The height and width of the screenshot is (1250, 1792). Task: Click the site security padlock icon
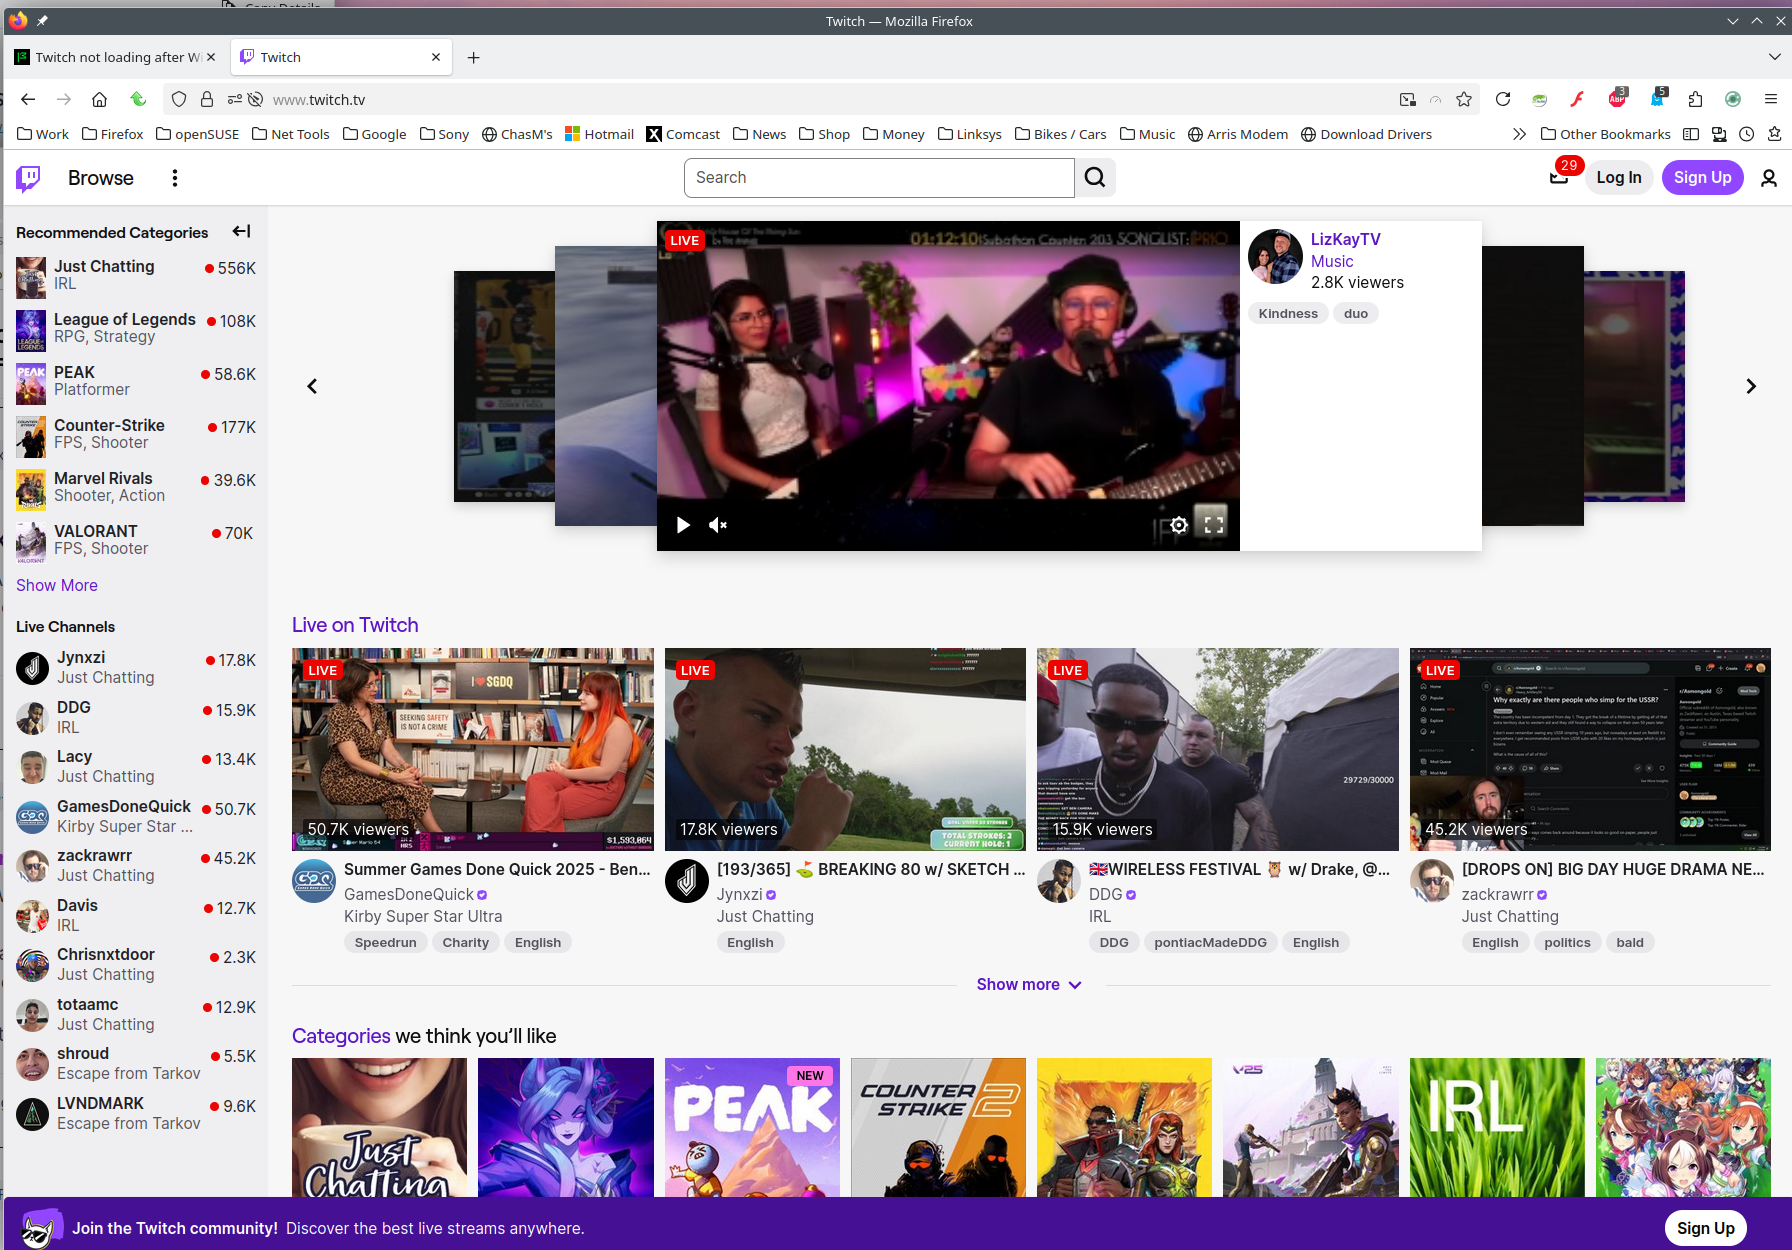tap(207, 99)
